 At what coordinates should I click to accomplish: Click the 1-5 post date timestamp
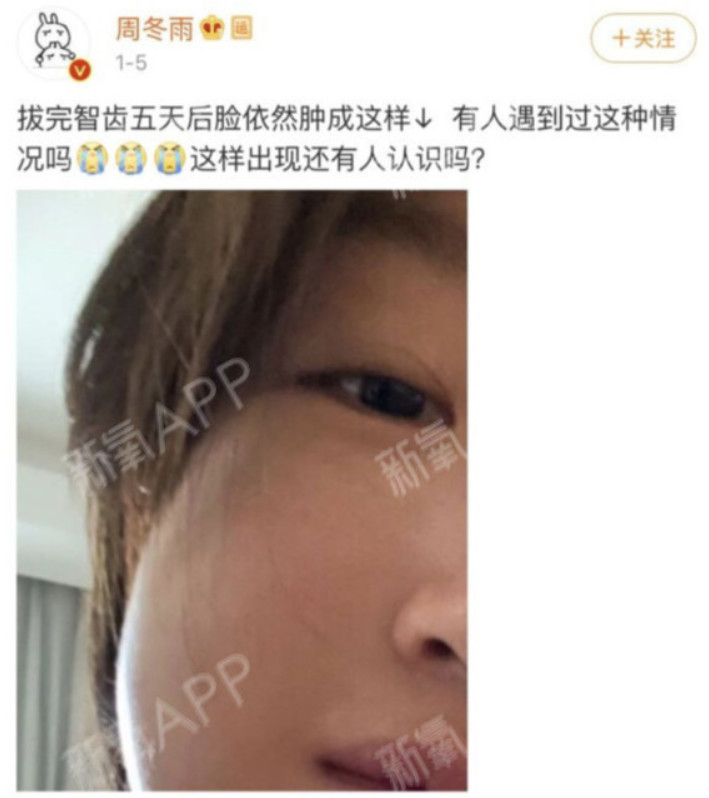click(x=131, y=63)
